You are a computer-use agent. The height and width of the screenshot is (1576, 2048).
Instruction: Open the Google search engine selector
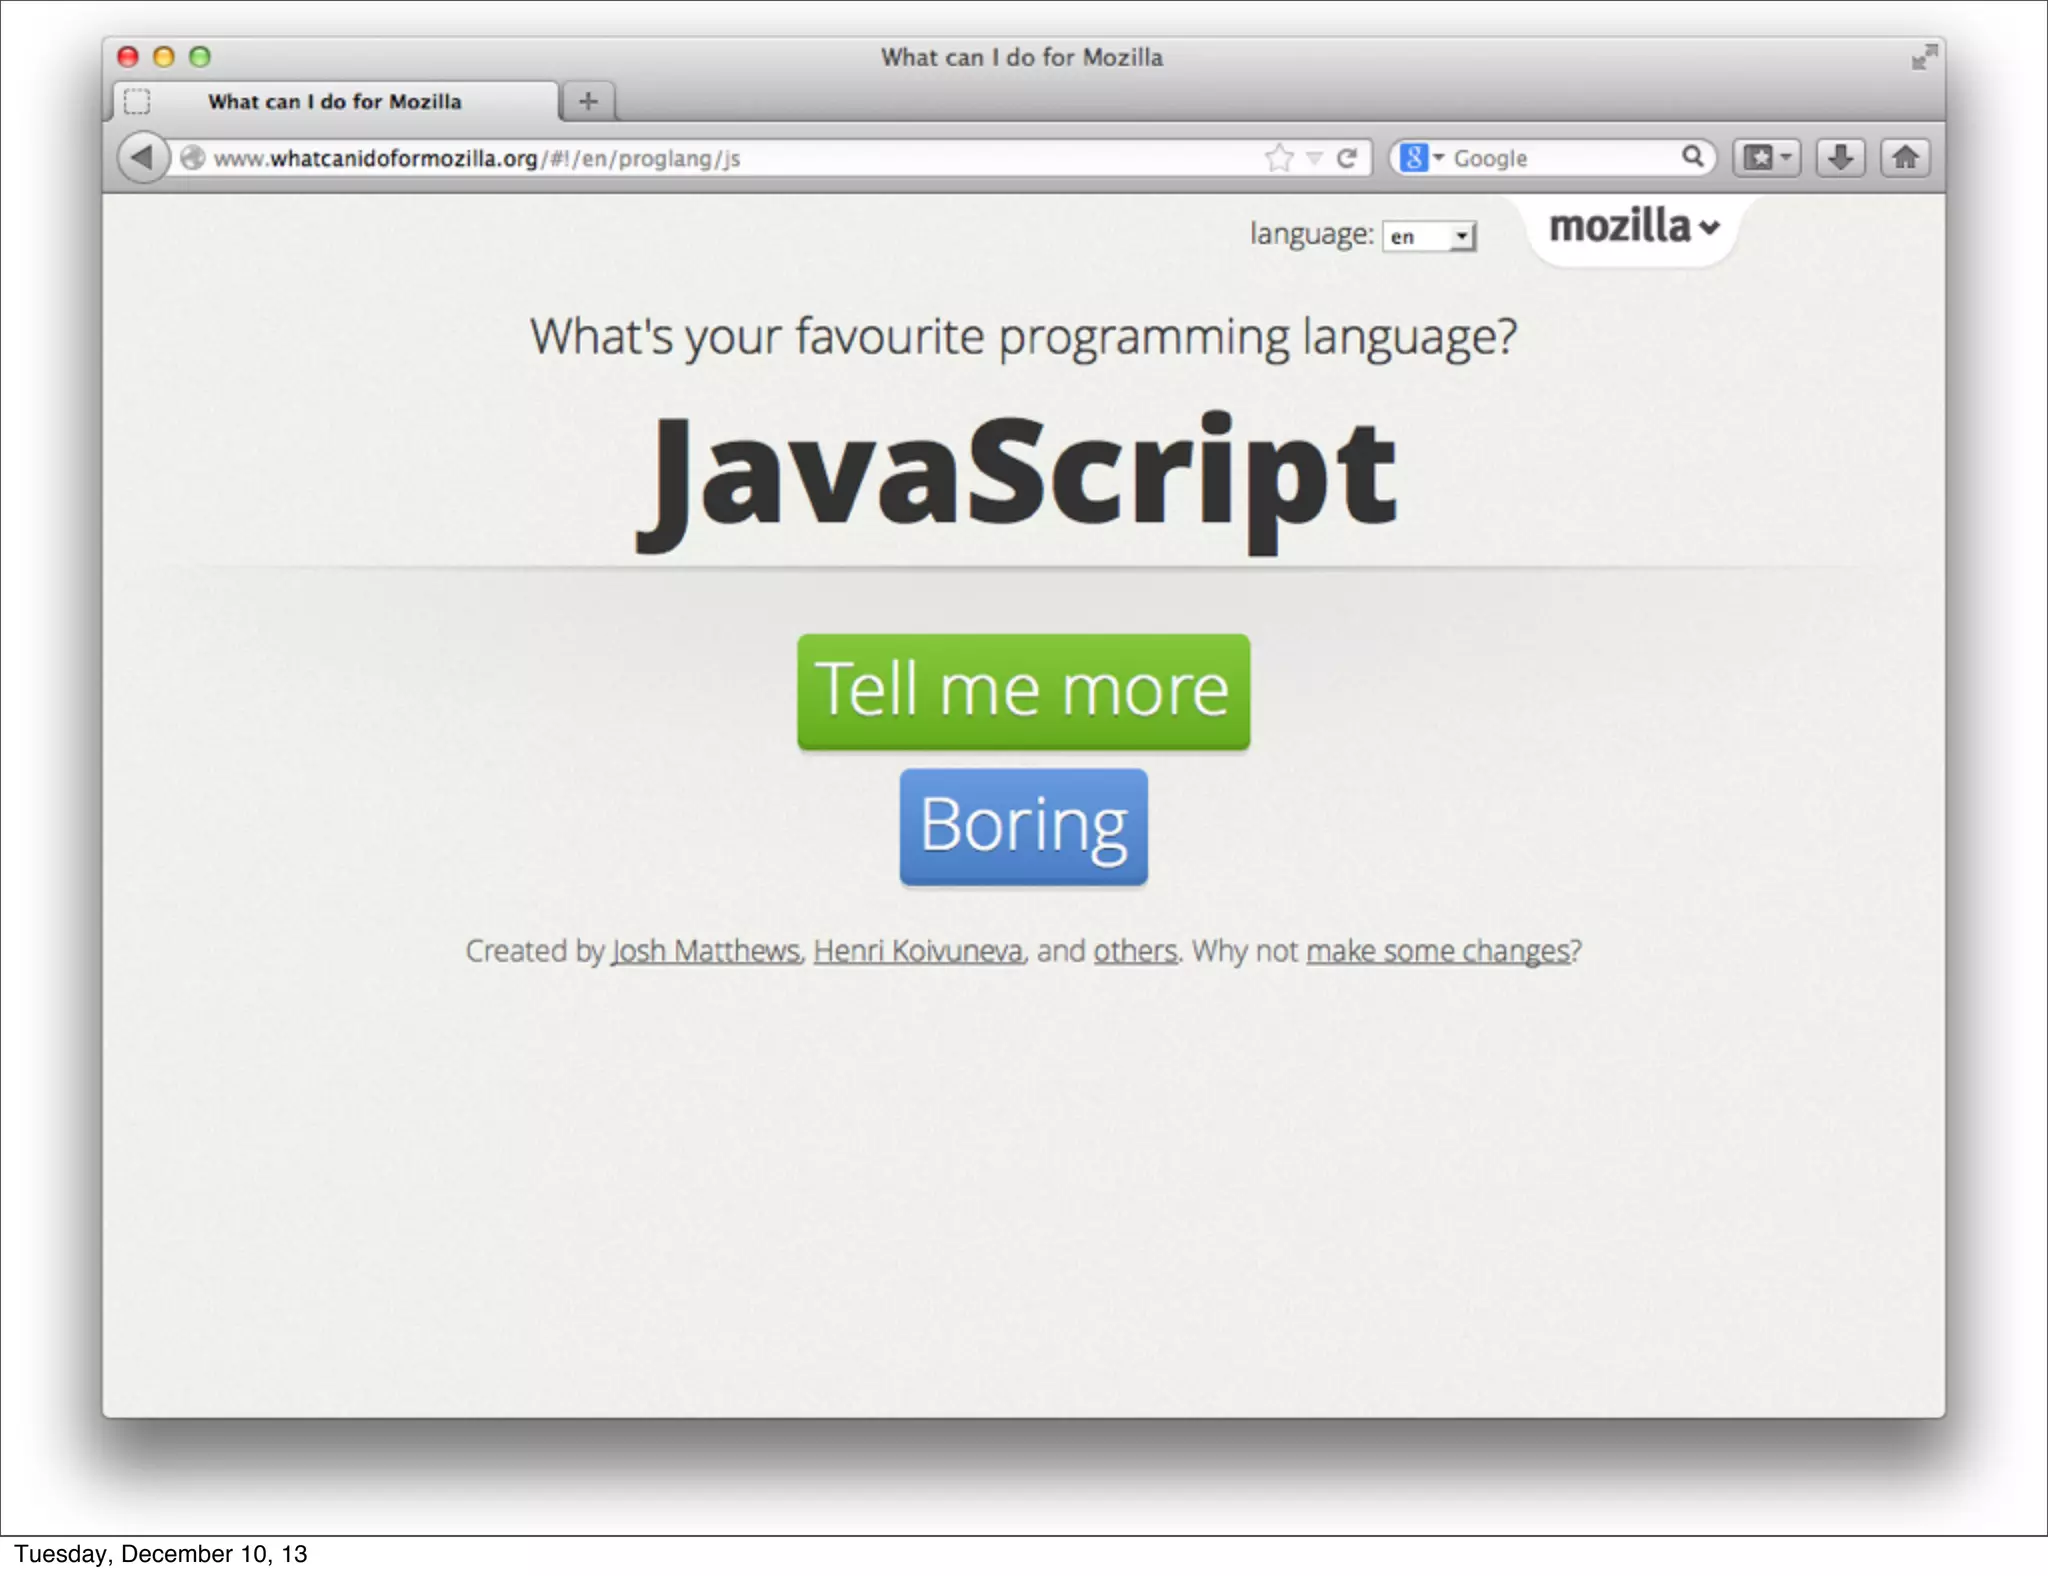point(1421,157)
